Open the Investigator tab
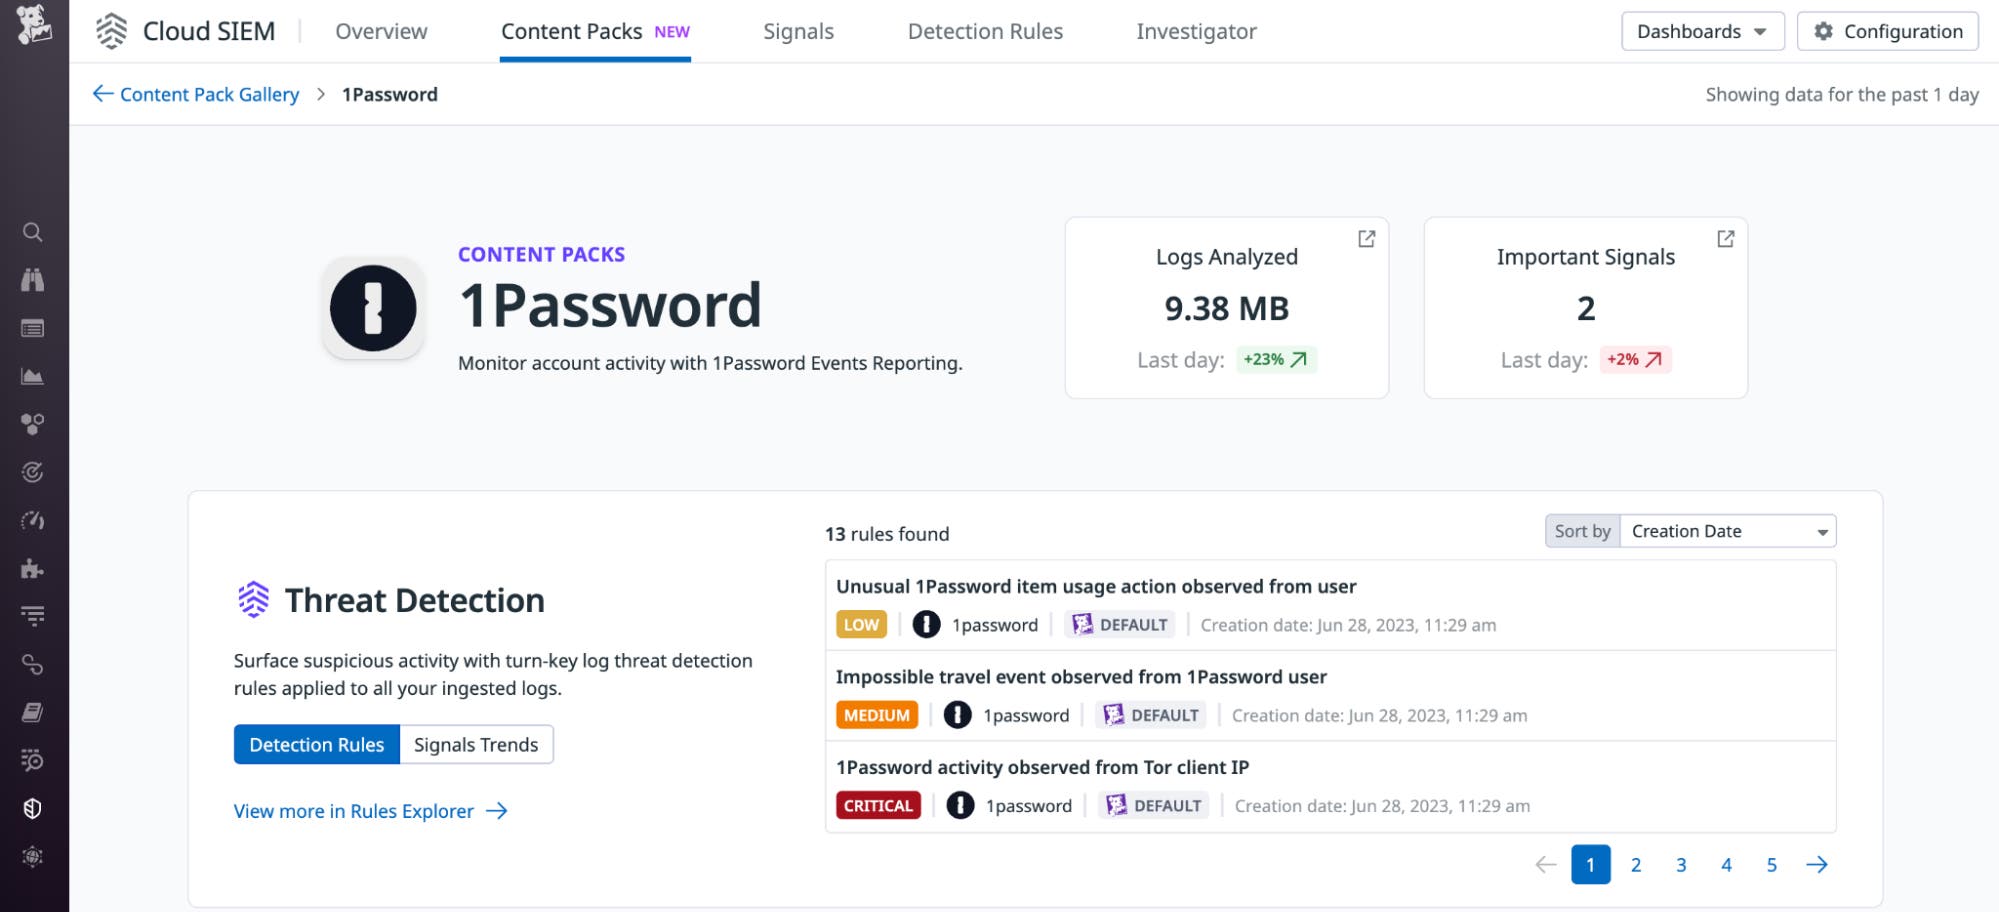1999x912 pixels. pos(1196,31)
